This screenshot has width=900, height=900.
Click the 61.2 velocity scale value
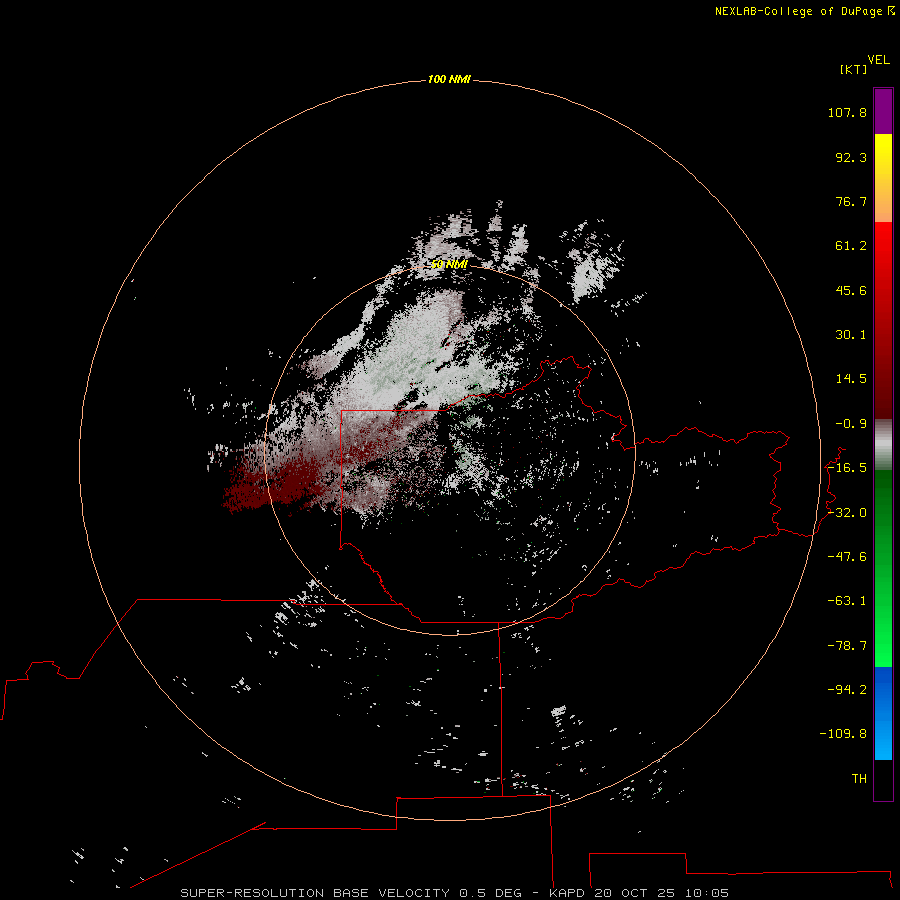pyautogui.click(x=851, y=246)
